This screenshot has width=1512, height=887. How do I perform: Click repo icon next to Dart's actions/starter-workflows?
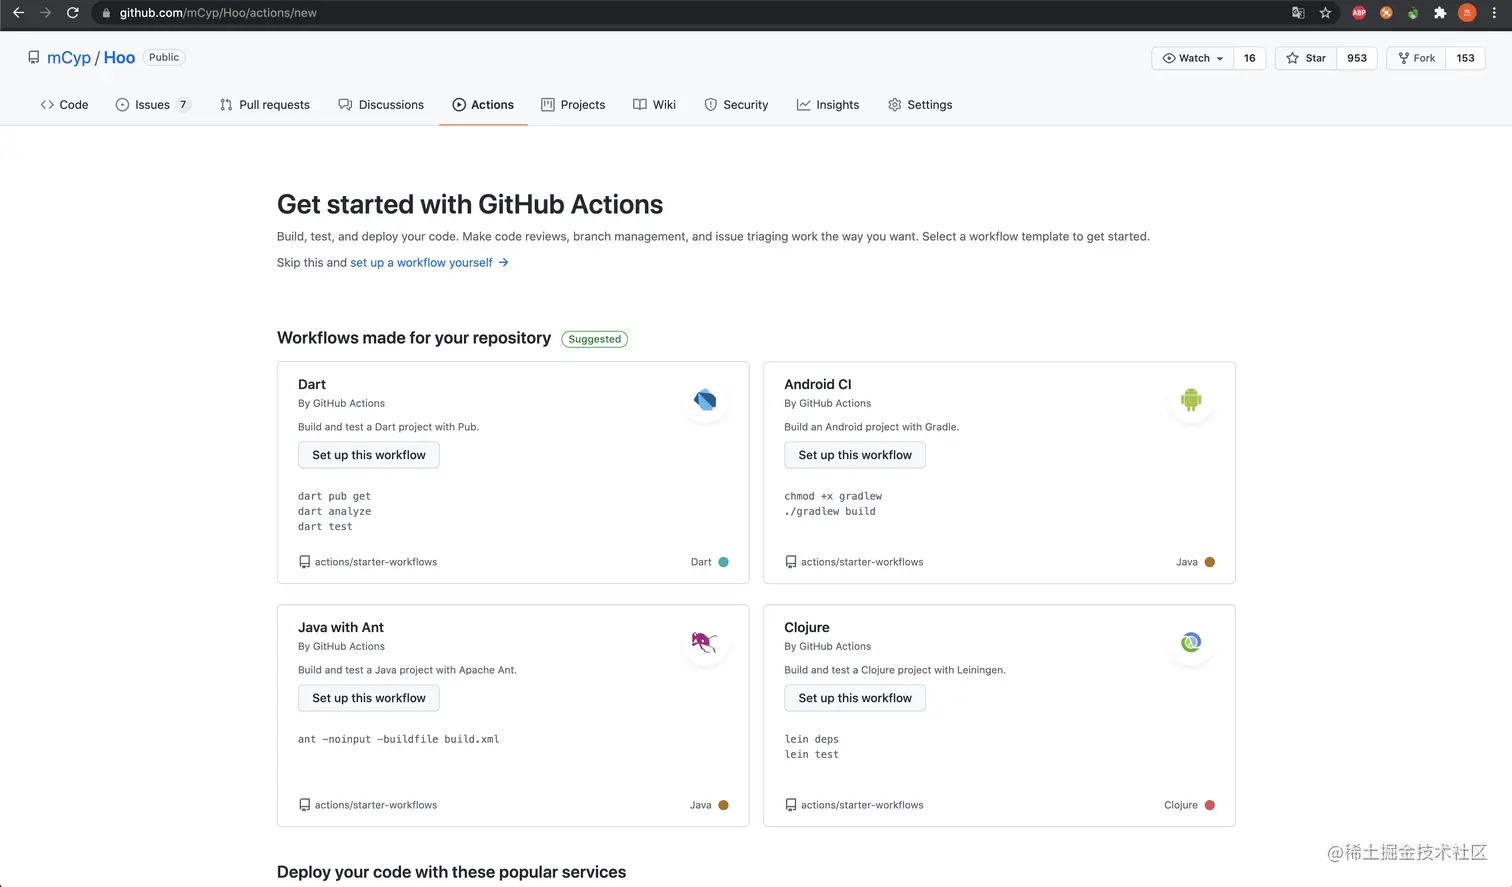304,562
